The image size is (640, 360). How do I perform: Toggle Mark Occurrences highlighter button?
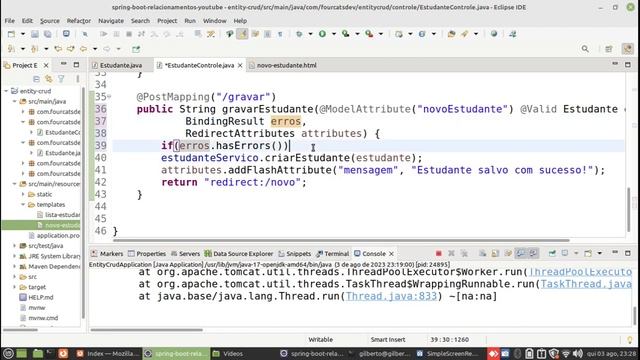242,34
